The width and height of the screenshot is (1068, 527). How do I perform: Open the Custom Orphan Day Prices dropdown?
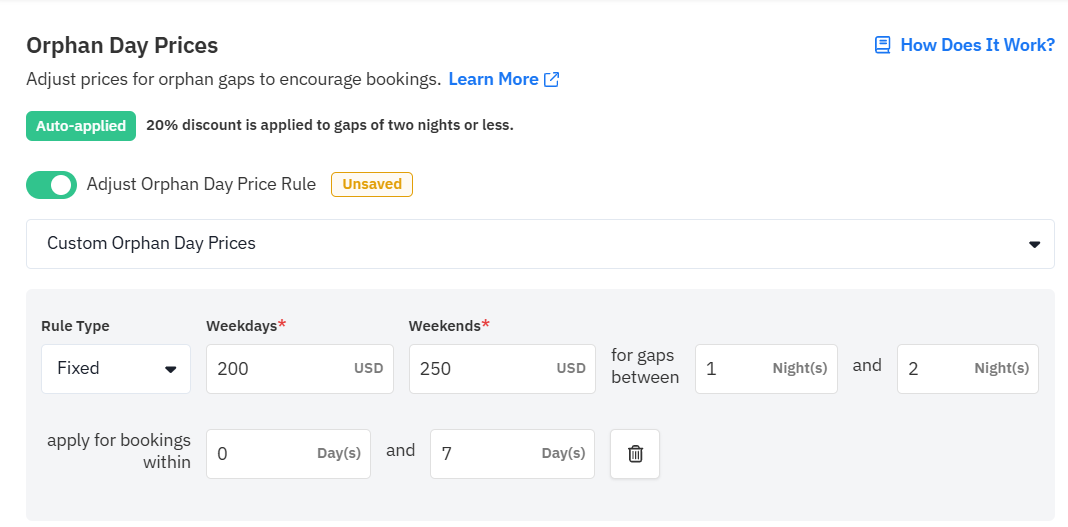[540, 244]
